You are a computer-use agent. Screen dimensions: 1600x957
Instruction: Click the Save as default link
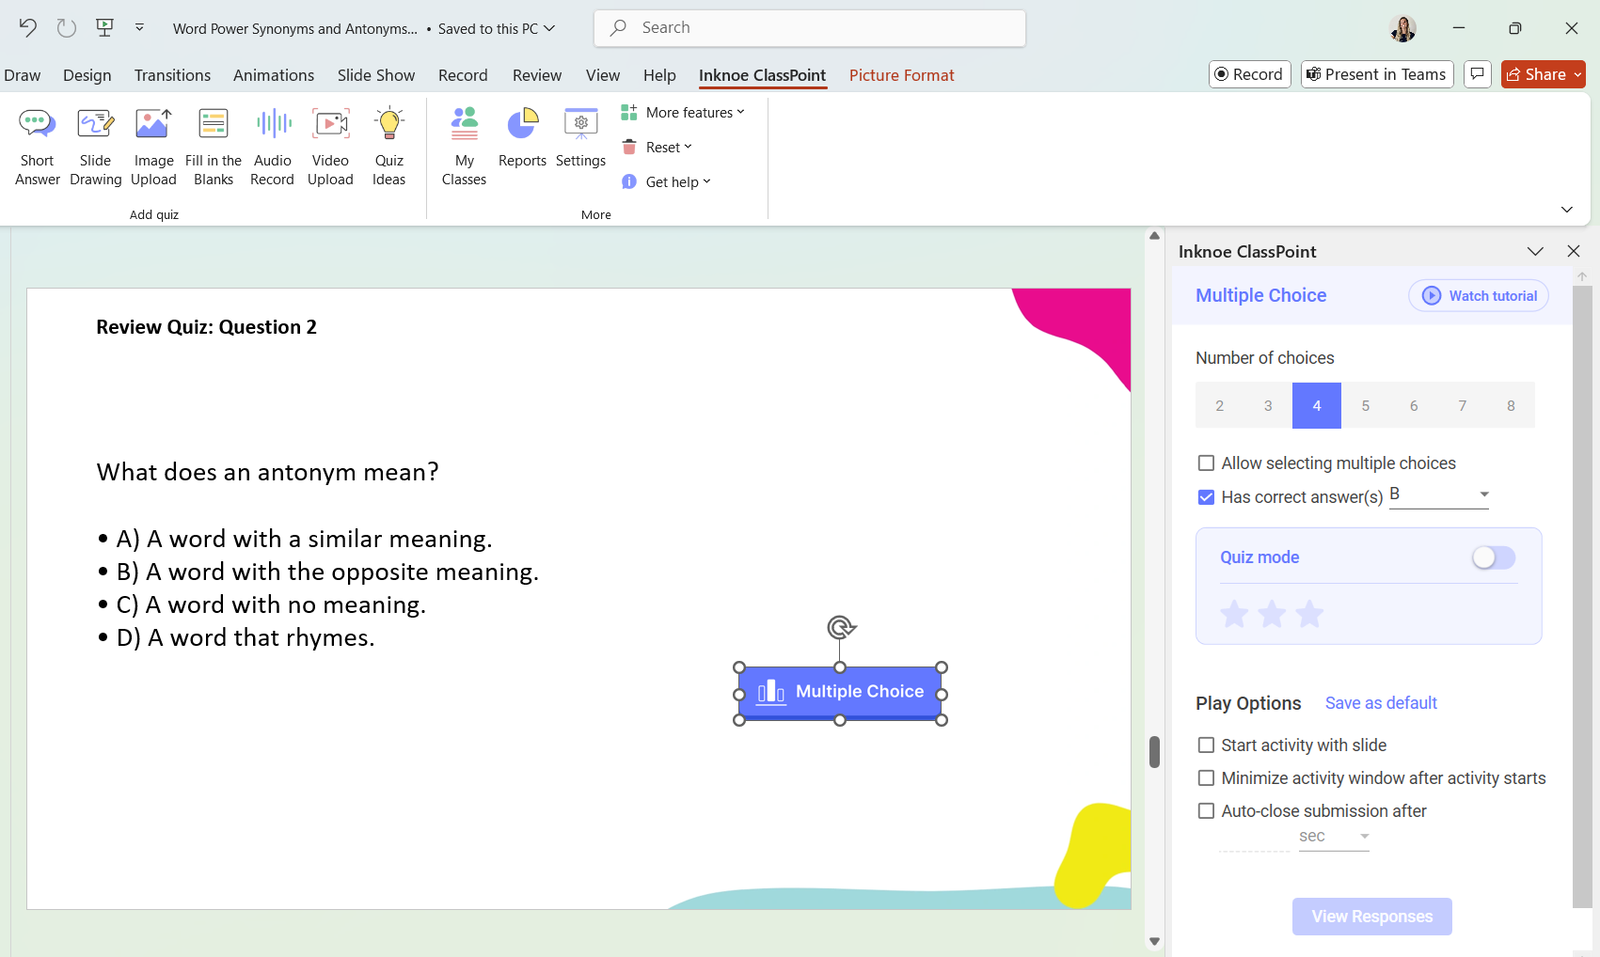point(1380,703)
